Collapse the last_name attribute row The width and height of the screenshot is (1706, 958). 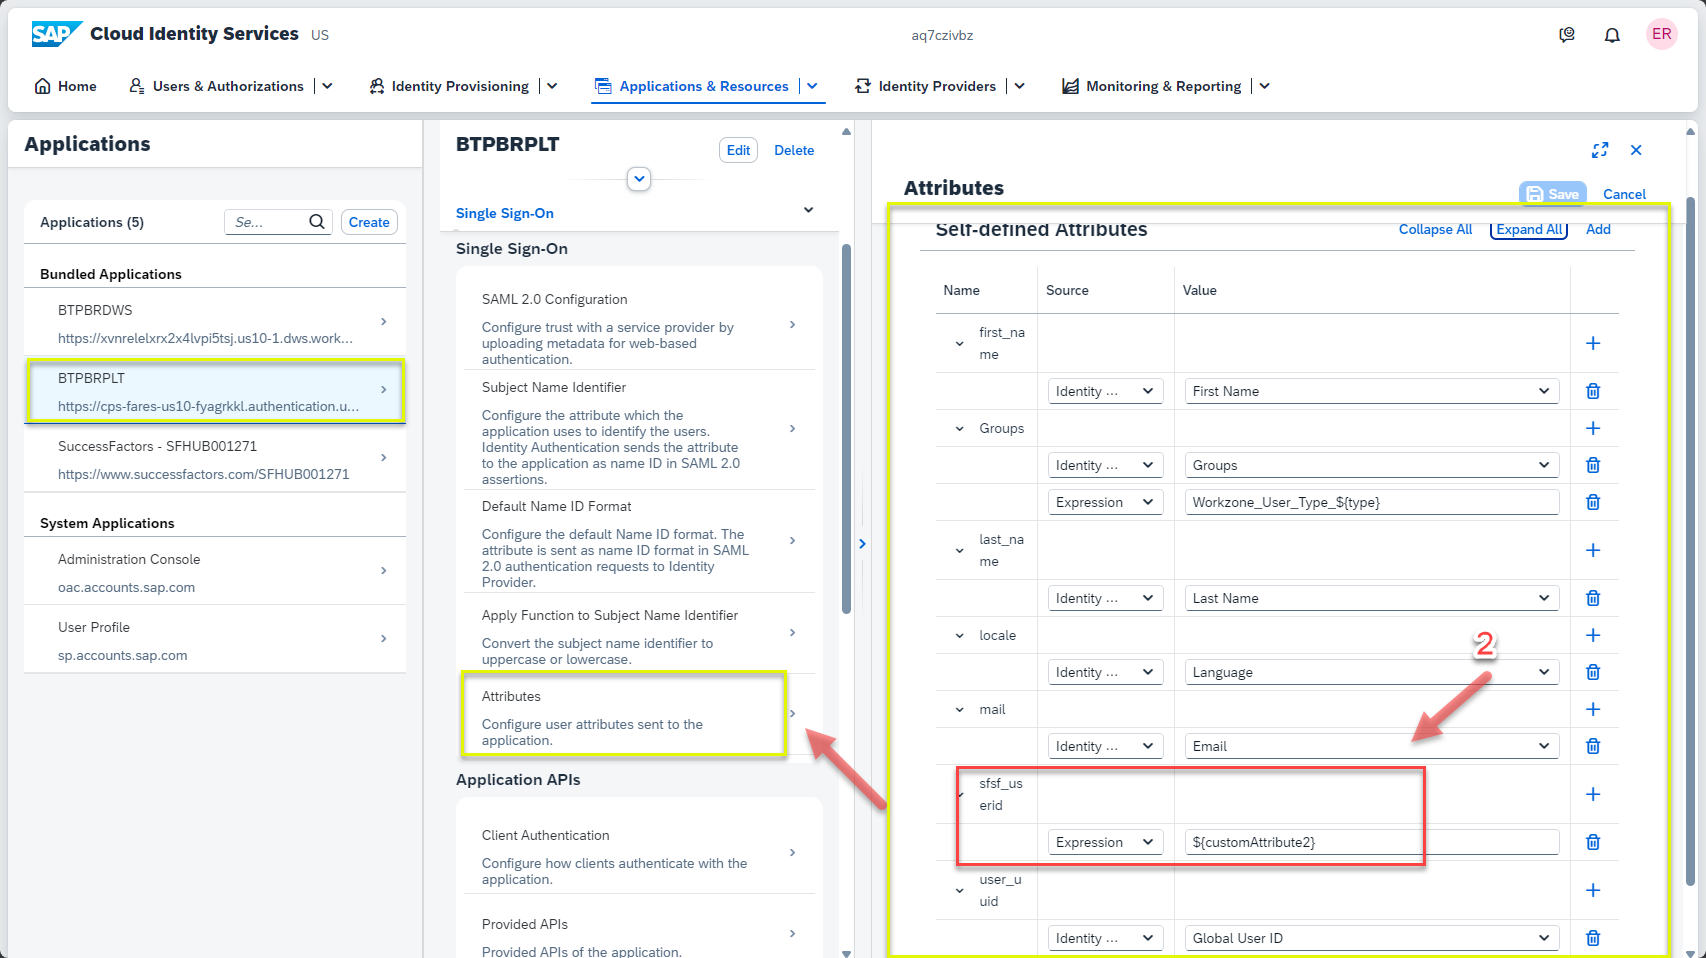[x=959, y=551]
